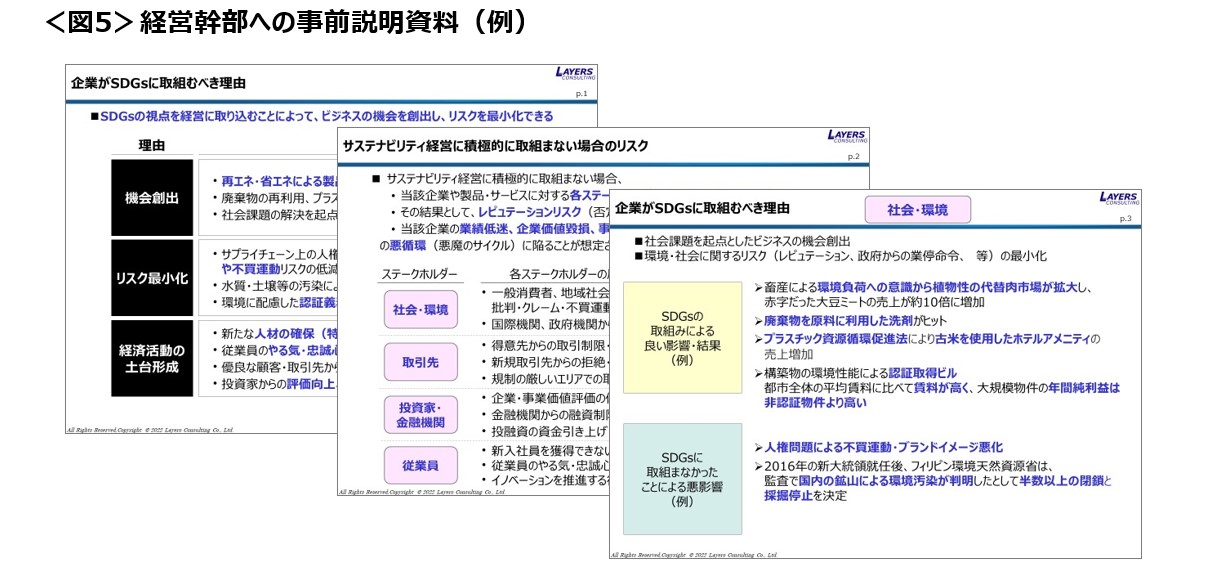
Task: Click bullet '投融資の資金引き上げ' on slide p.2
Action: 544,430
